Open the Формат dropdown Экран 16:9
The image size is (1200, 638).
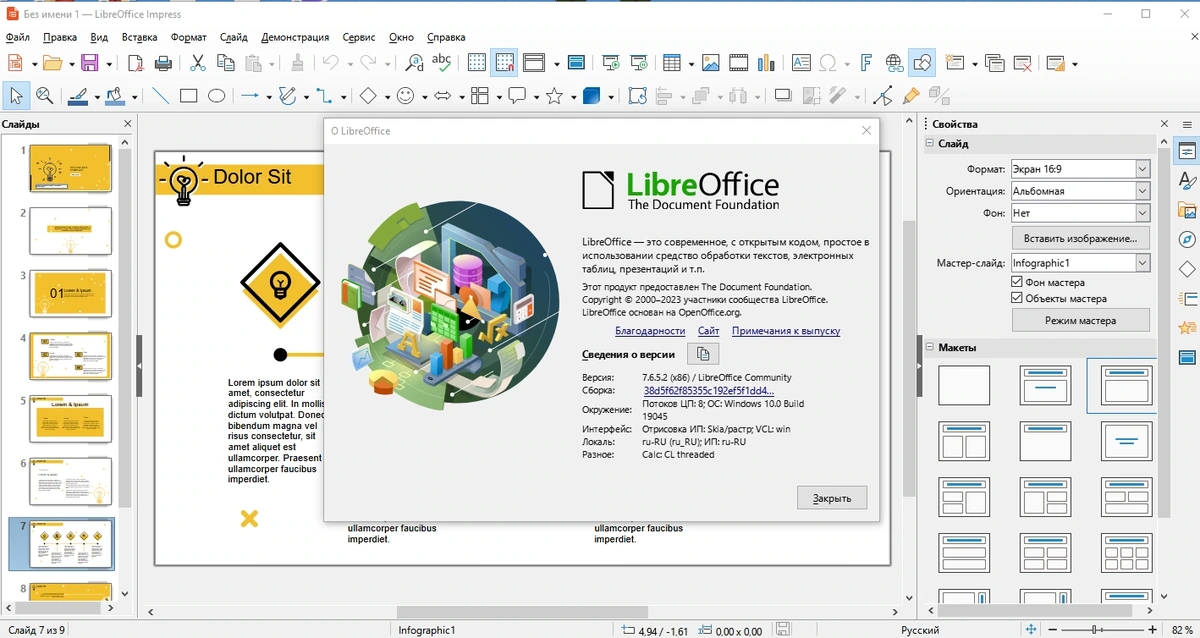click(x=1080, y=169)
